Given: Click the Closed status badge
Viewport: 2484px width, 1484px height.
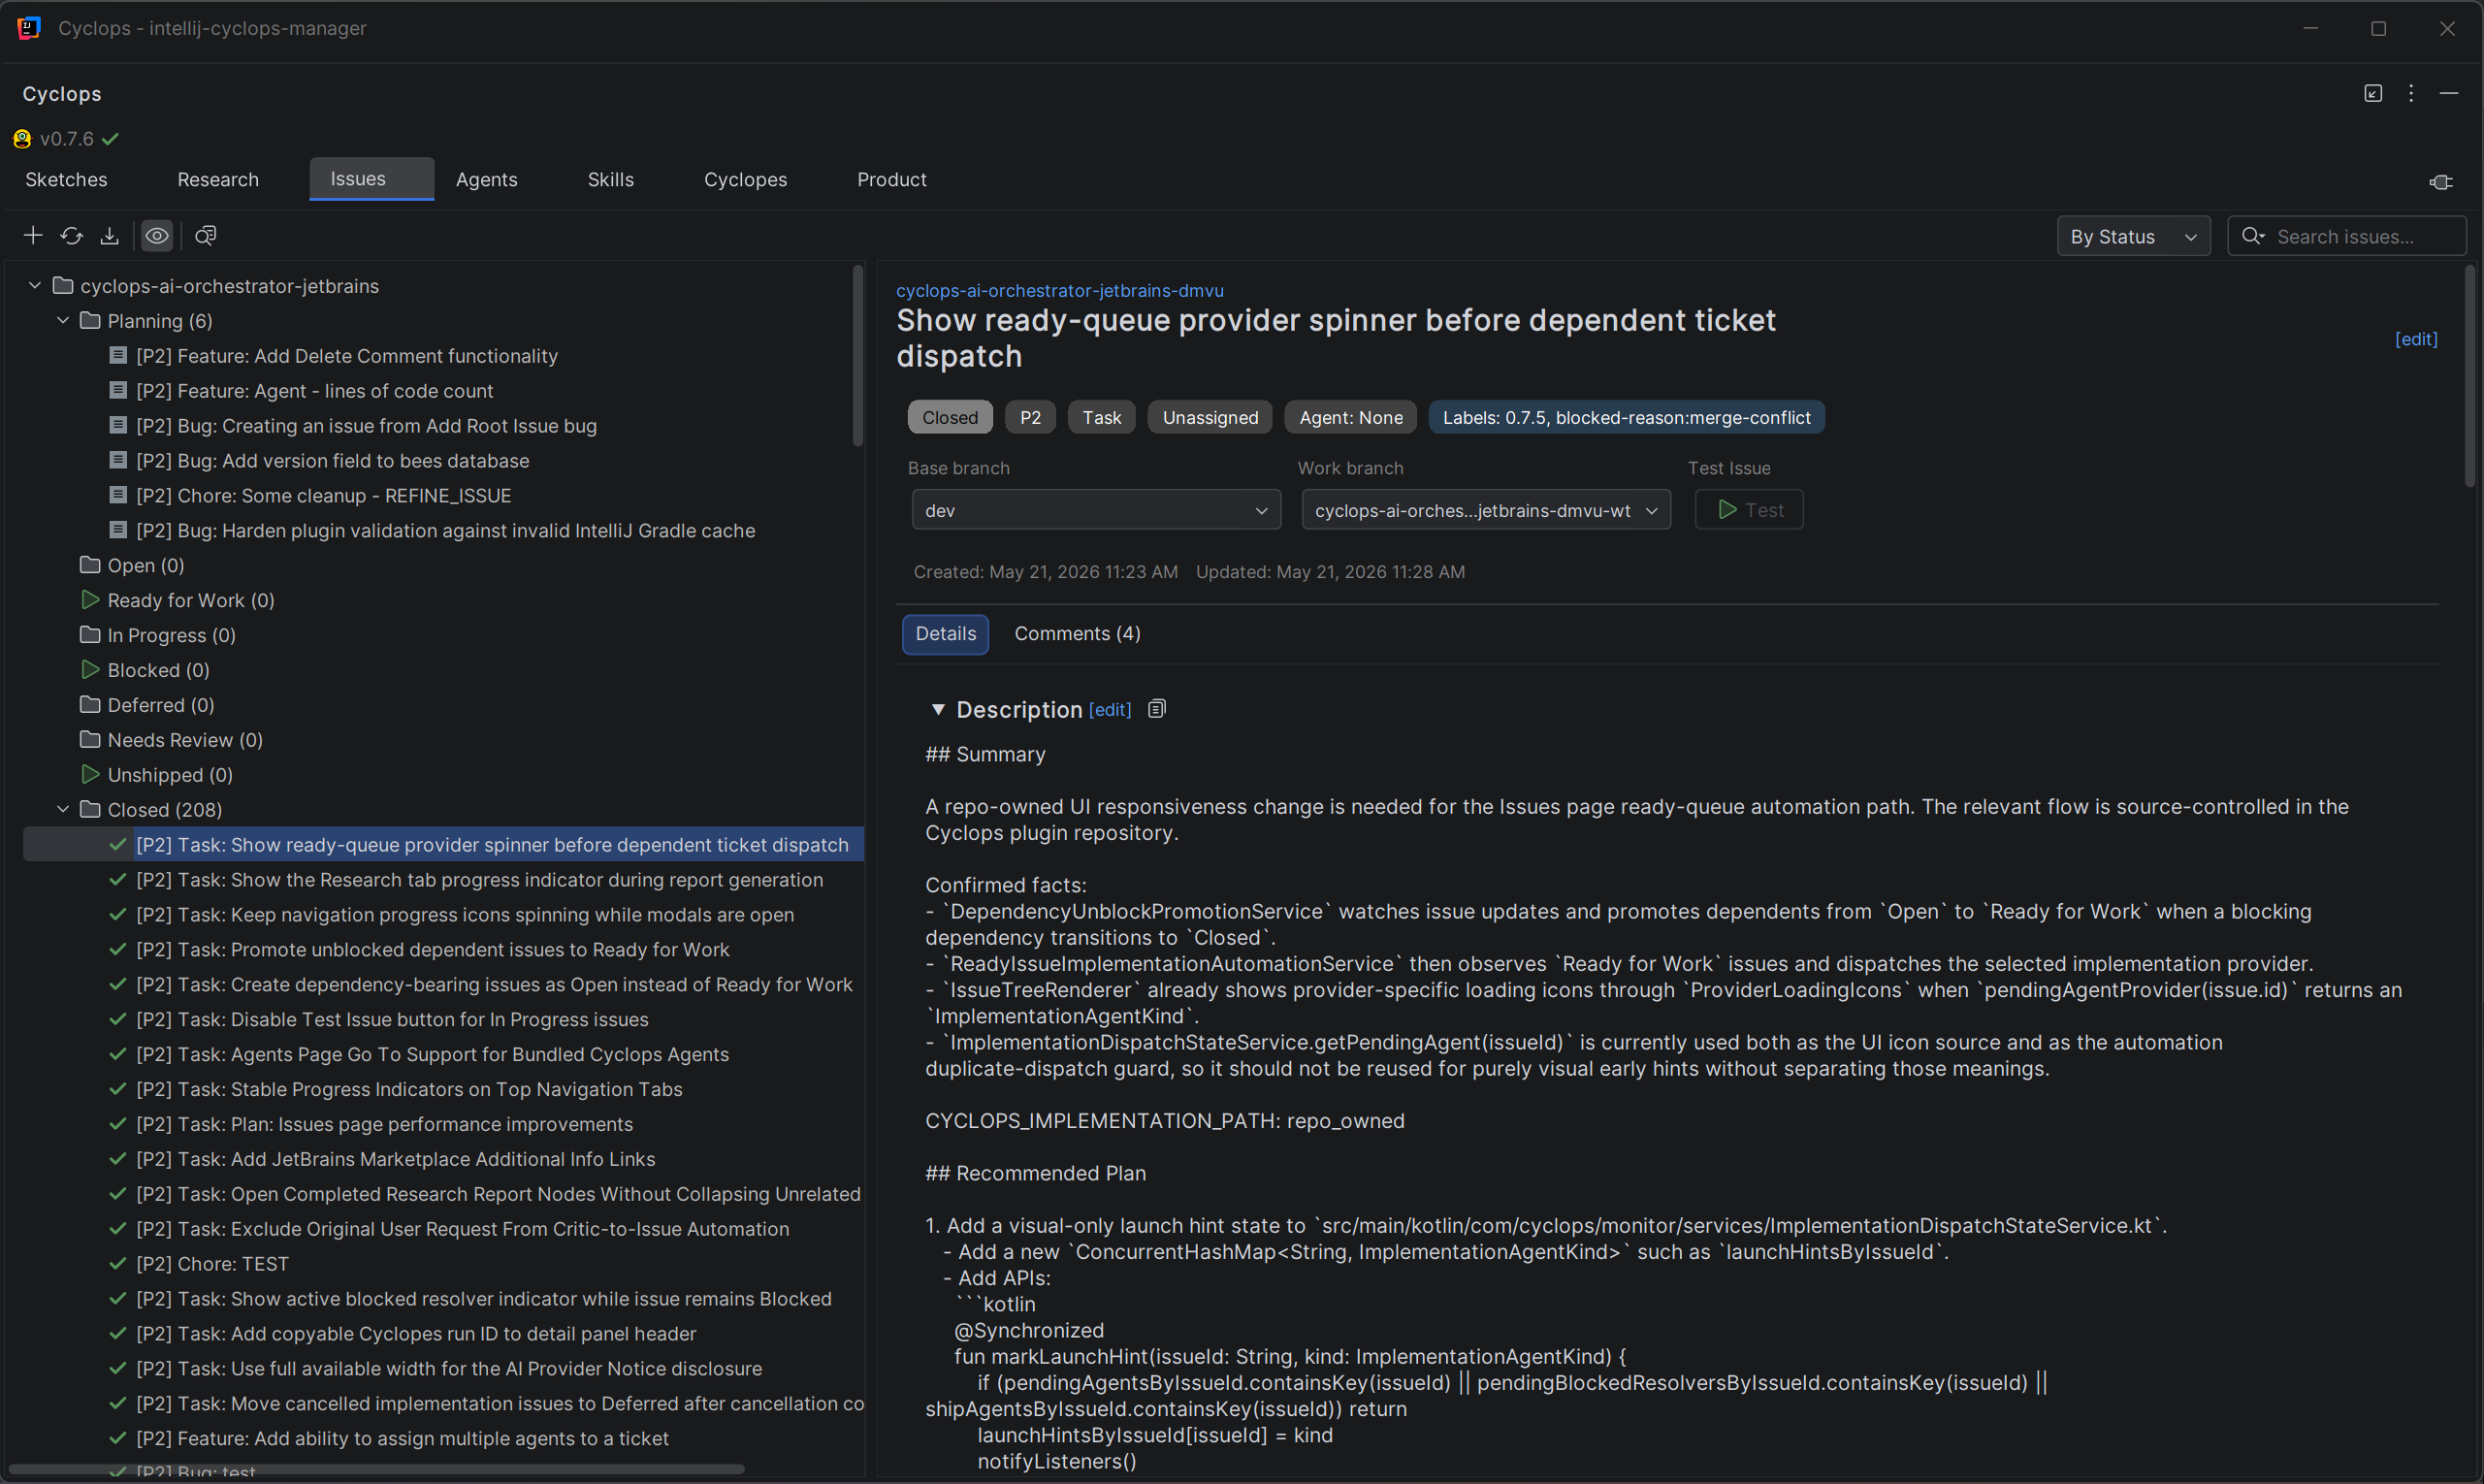Looking at the screenshot, I should (x=950, y=417).
